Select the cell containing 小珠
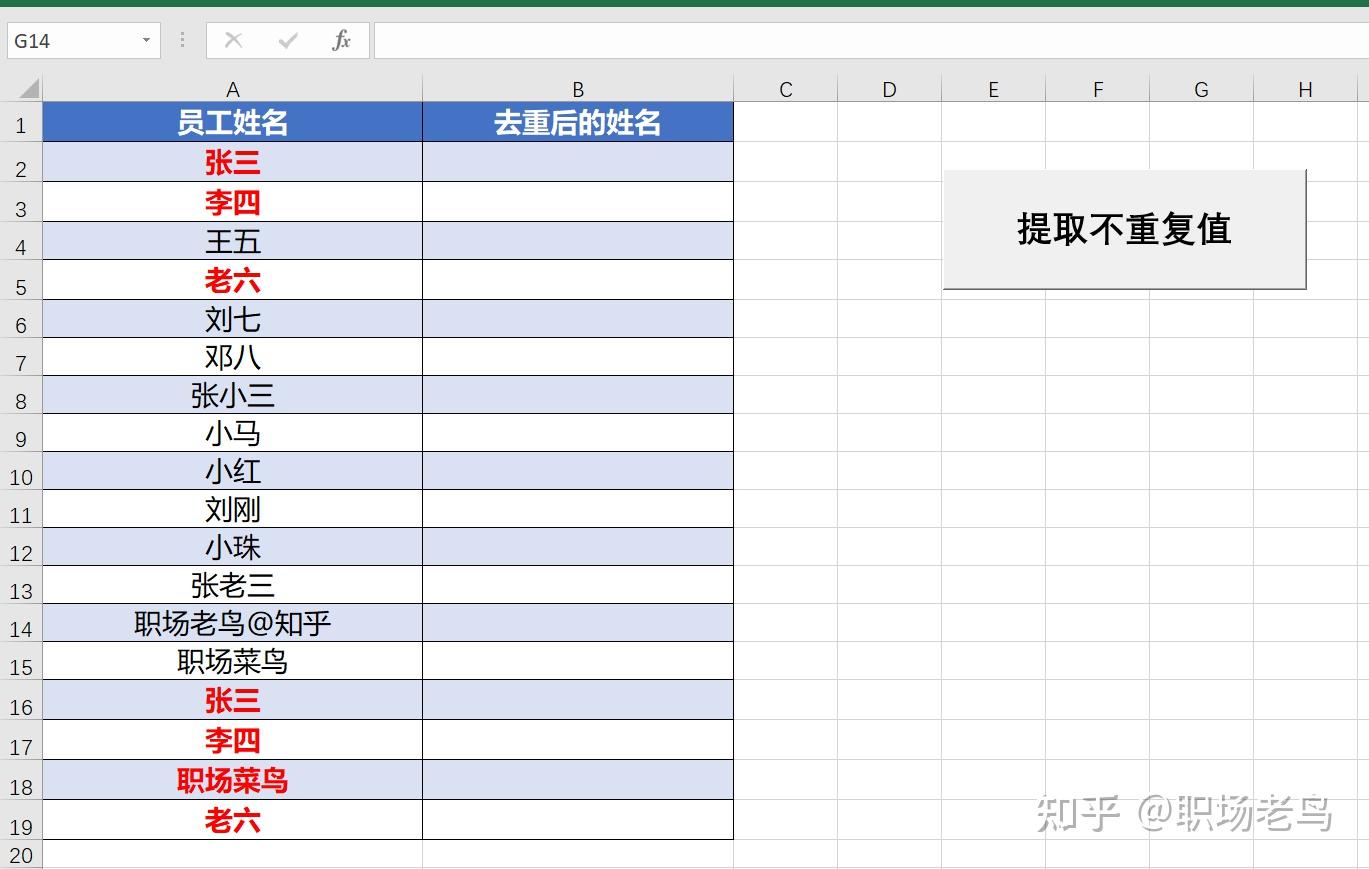1369x869 pixels. [232, 547]
